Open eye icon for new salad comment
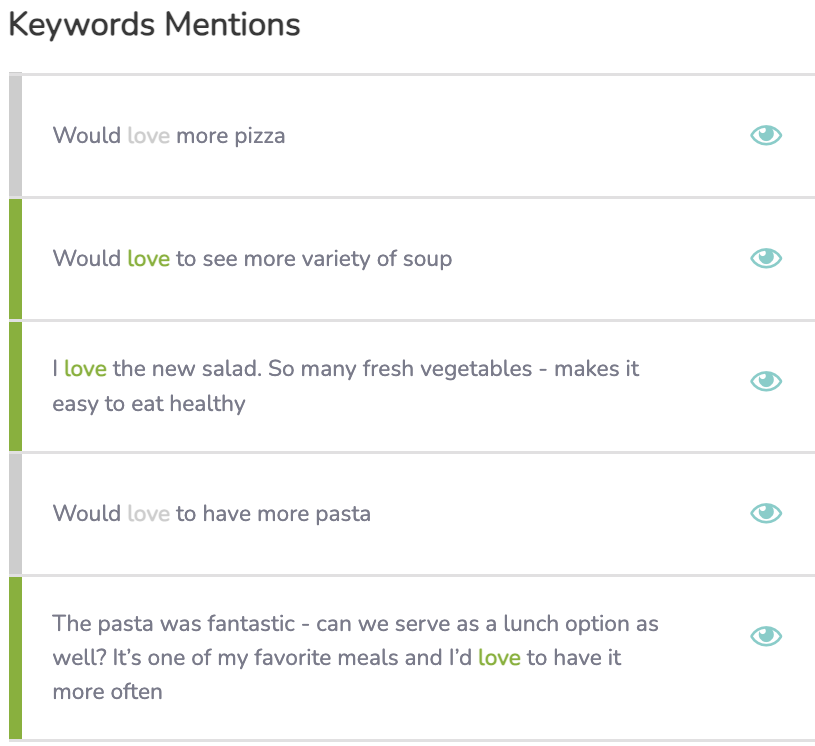 [x=766, y=381]
